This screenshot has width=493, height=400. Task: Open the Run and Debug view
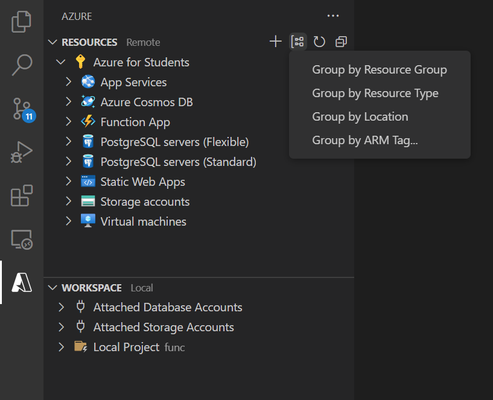pyautogui.click(x=22, y=152)
